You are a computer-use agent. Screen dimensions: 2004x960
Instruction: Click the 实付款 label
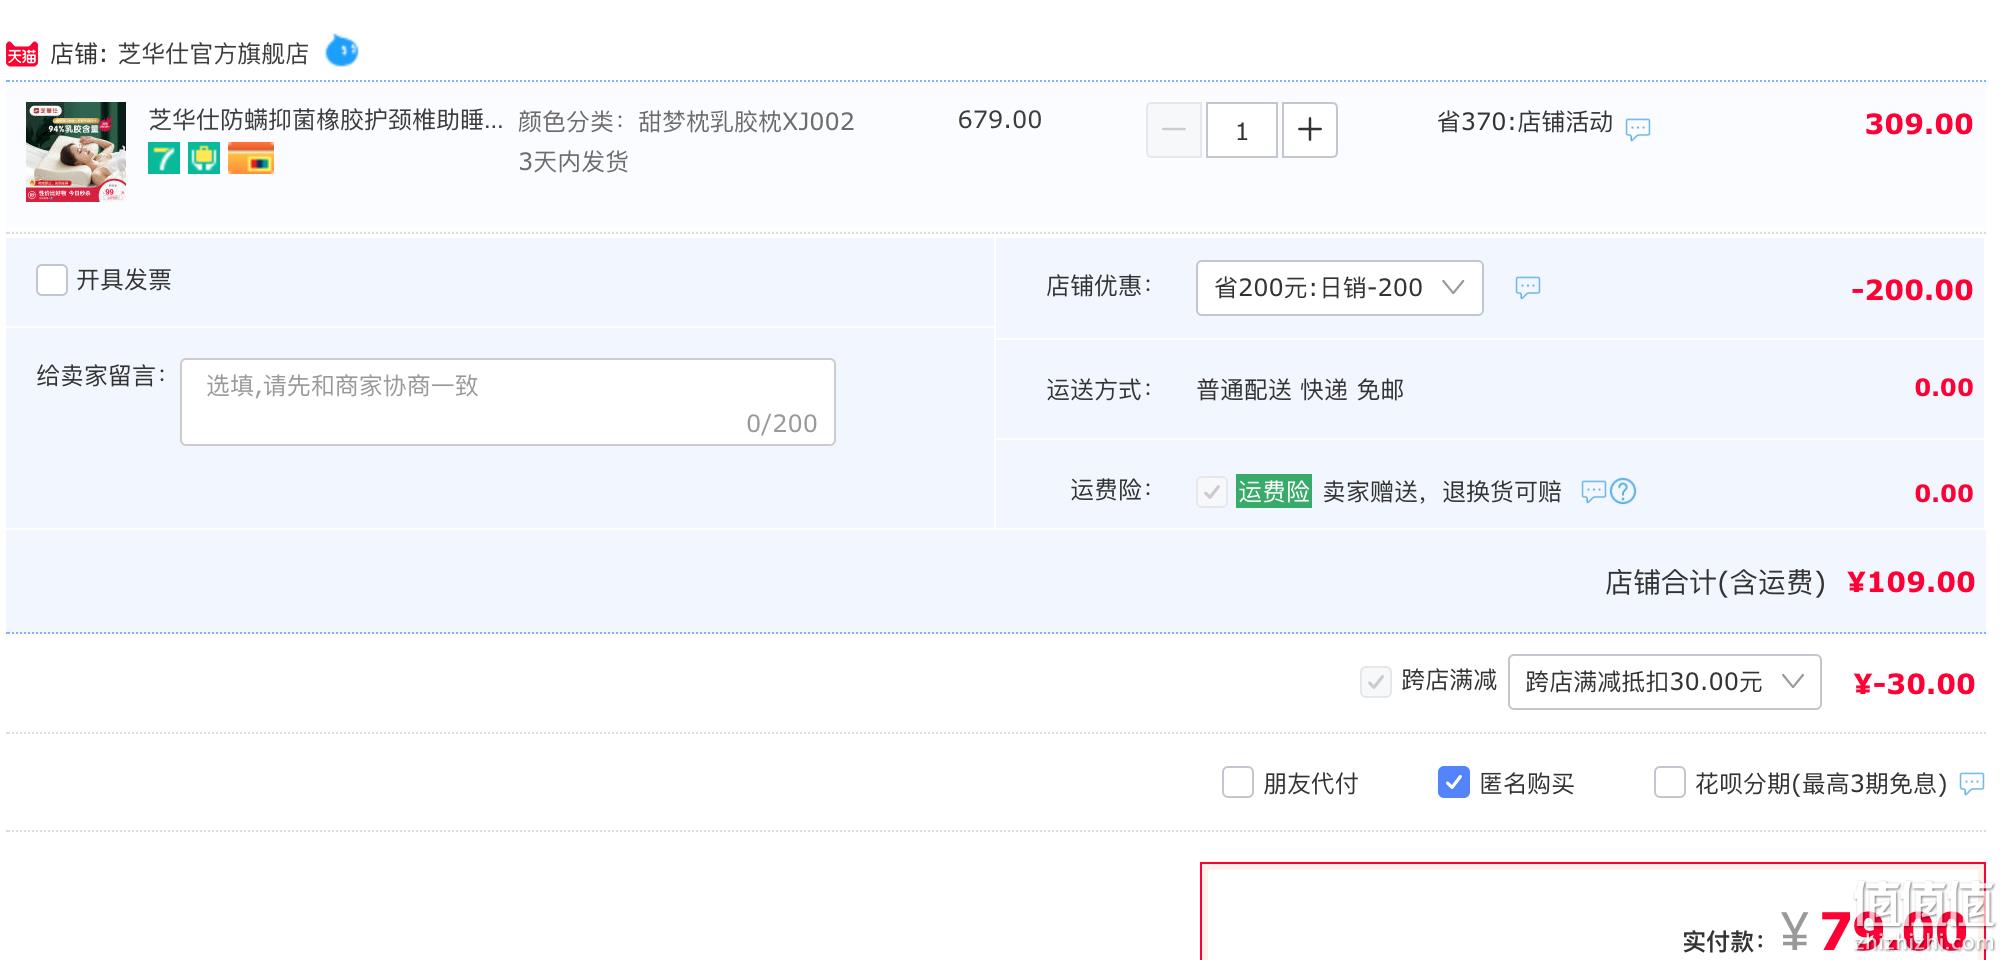point(1723,940)
